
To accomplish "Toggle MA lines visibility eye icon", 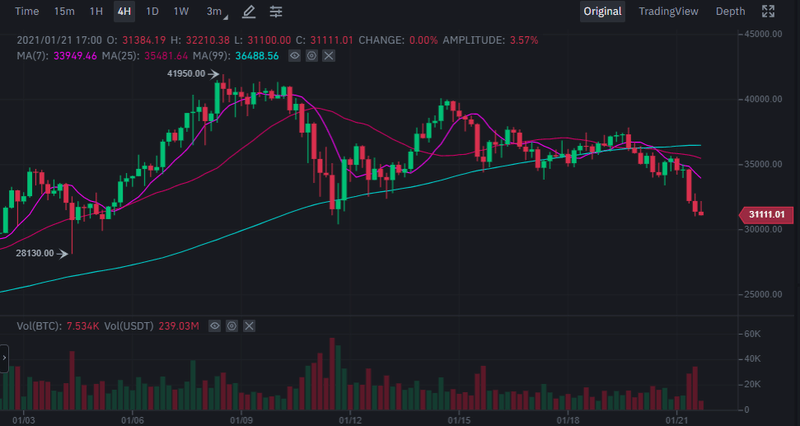I will point(295,55).
